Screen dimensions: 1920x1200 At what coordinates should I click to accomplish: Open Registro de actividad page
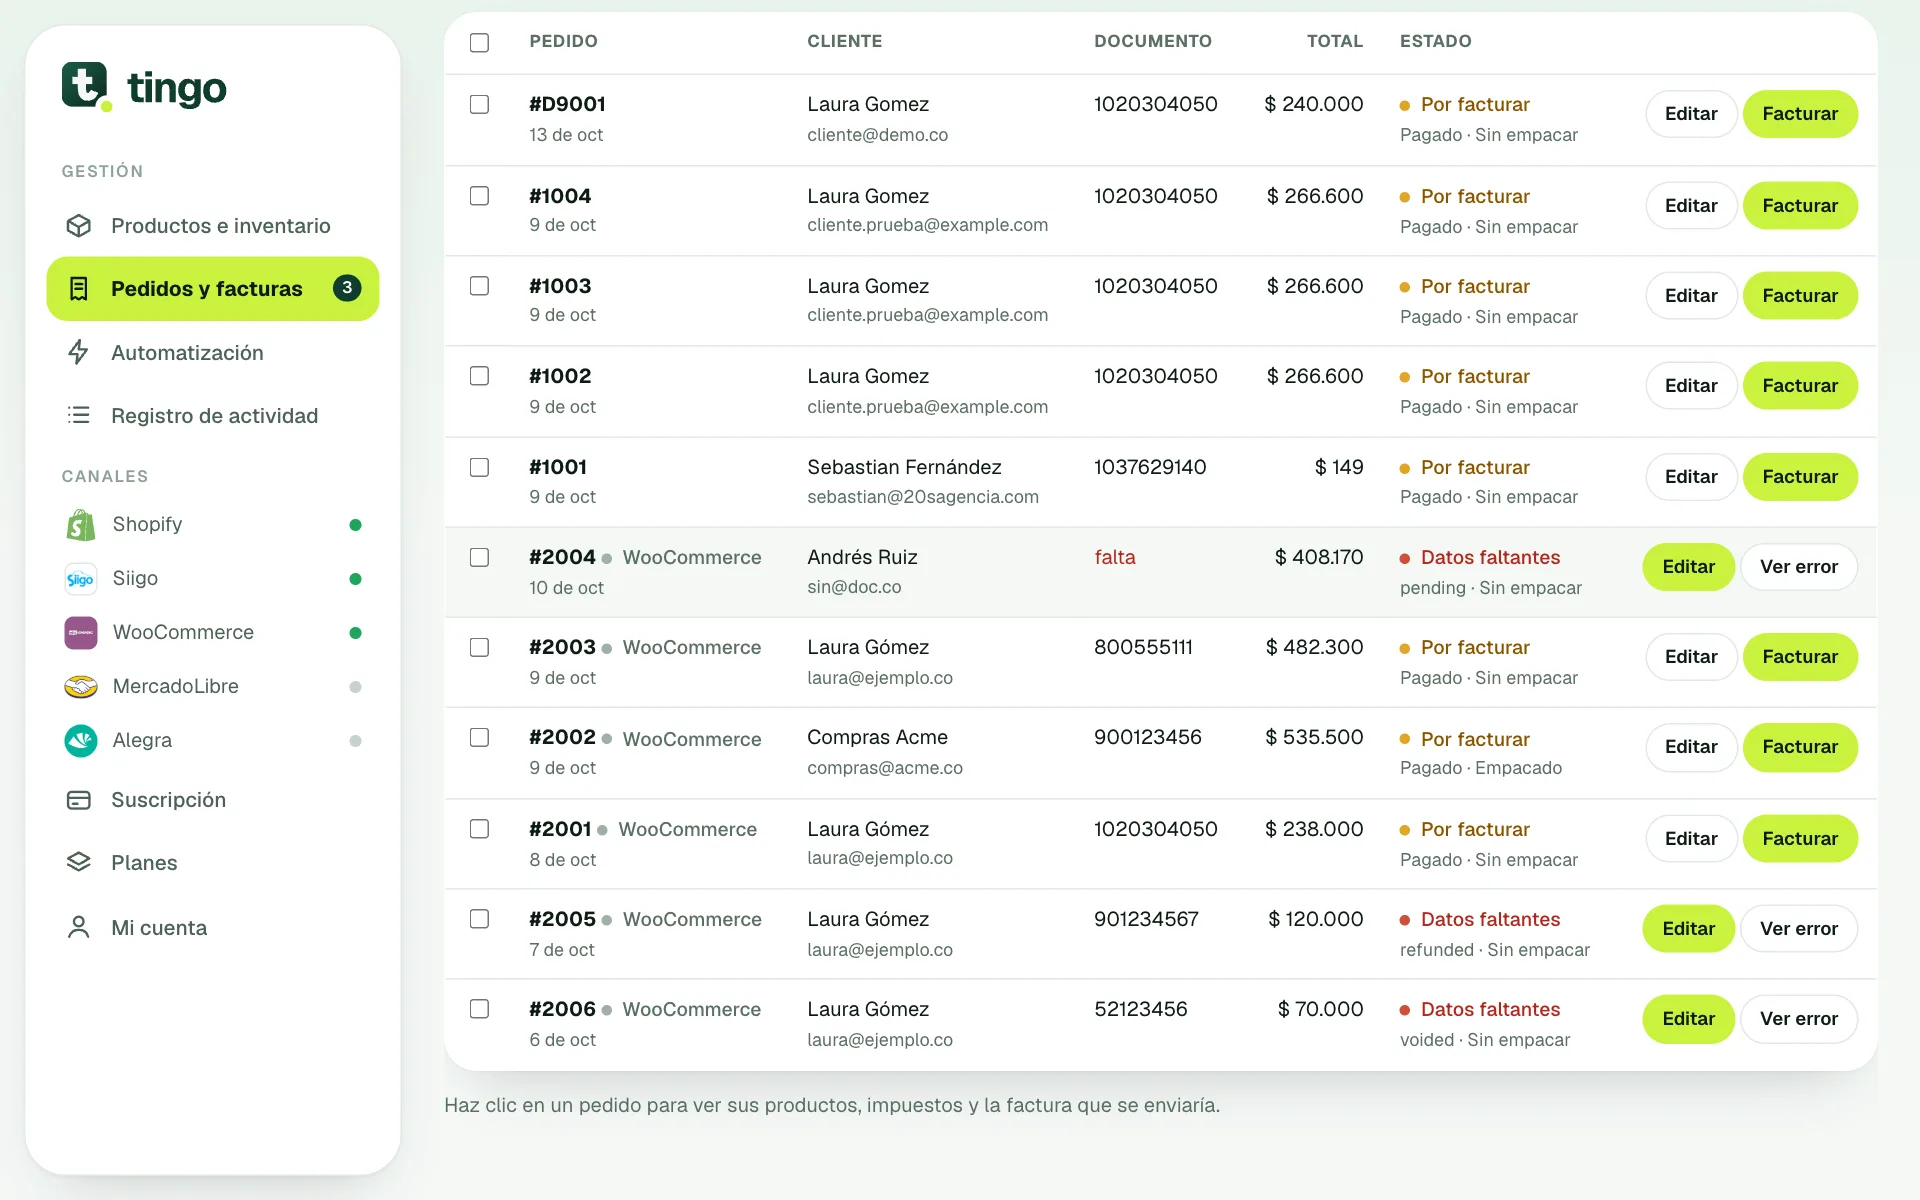pyautogui.click(x=213, y=415)
